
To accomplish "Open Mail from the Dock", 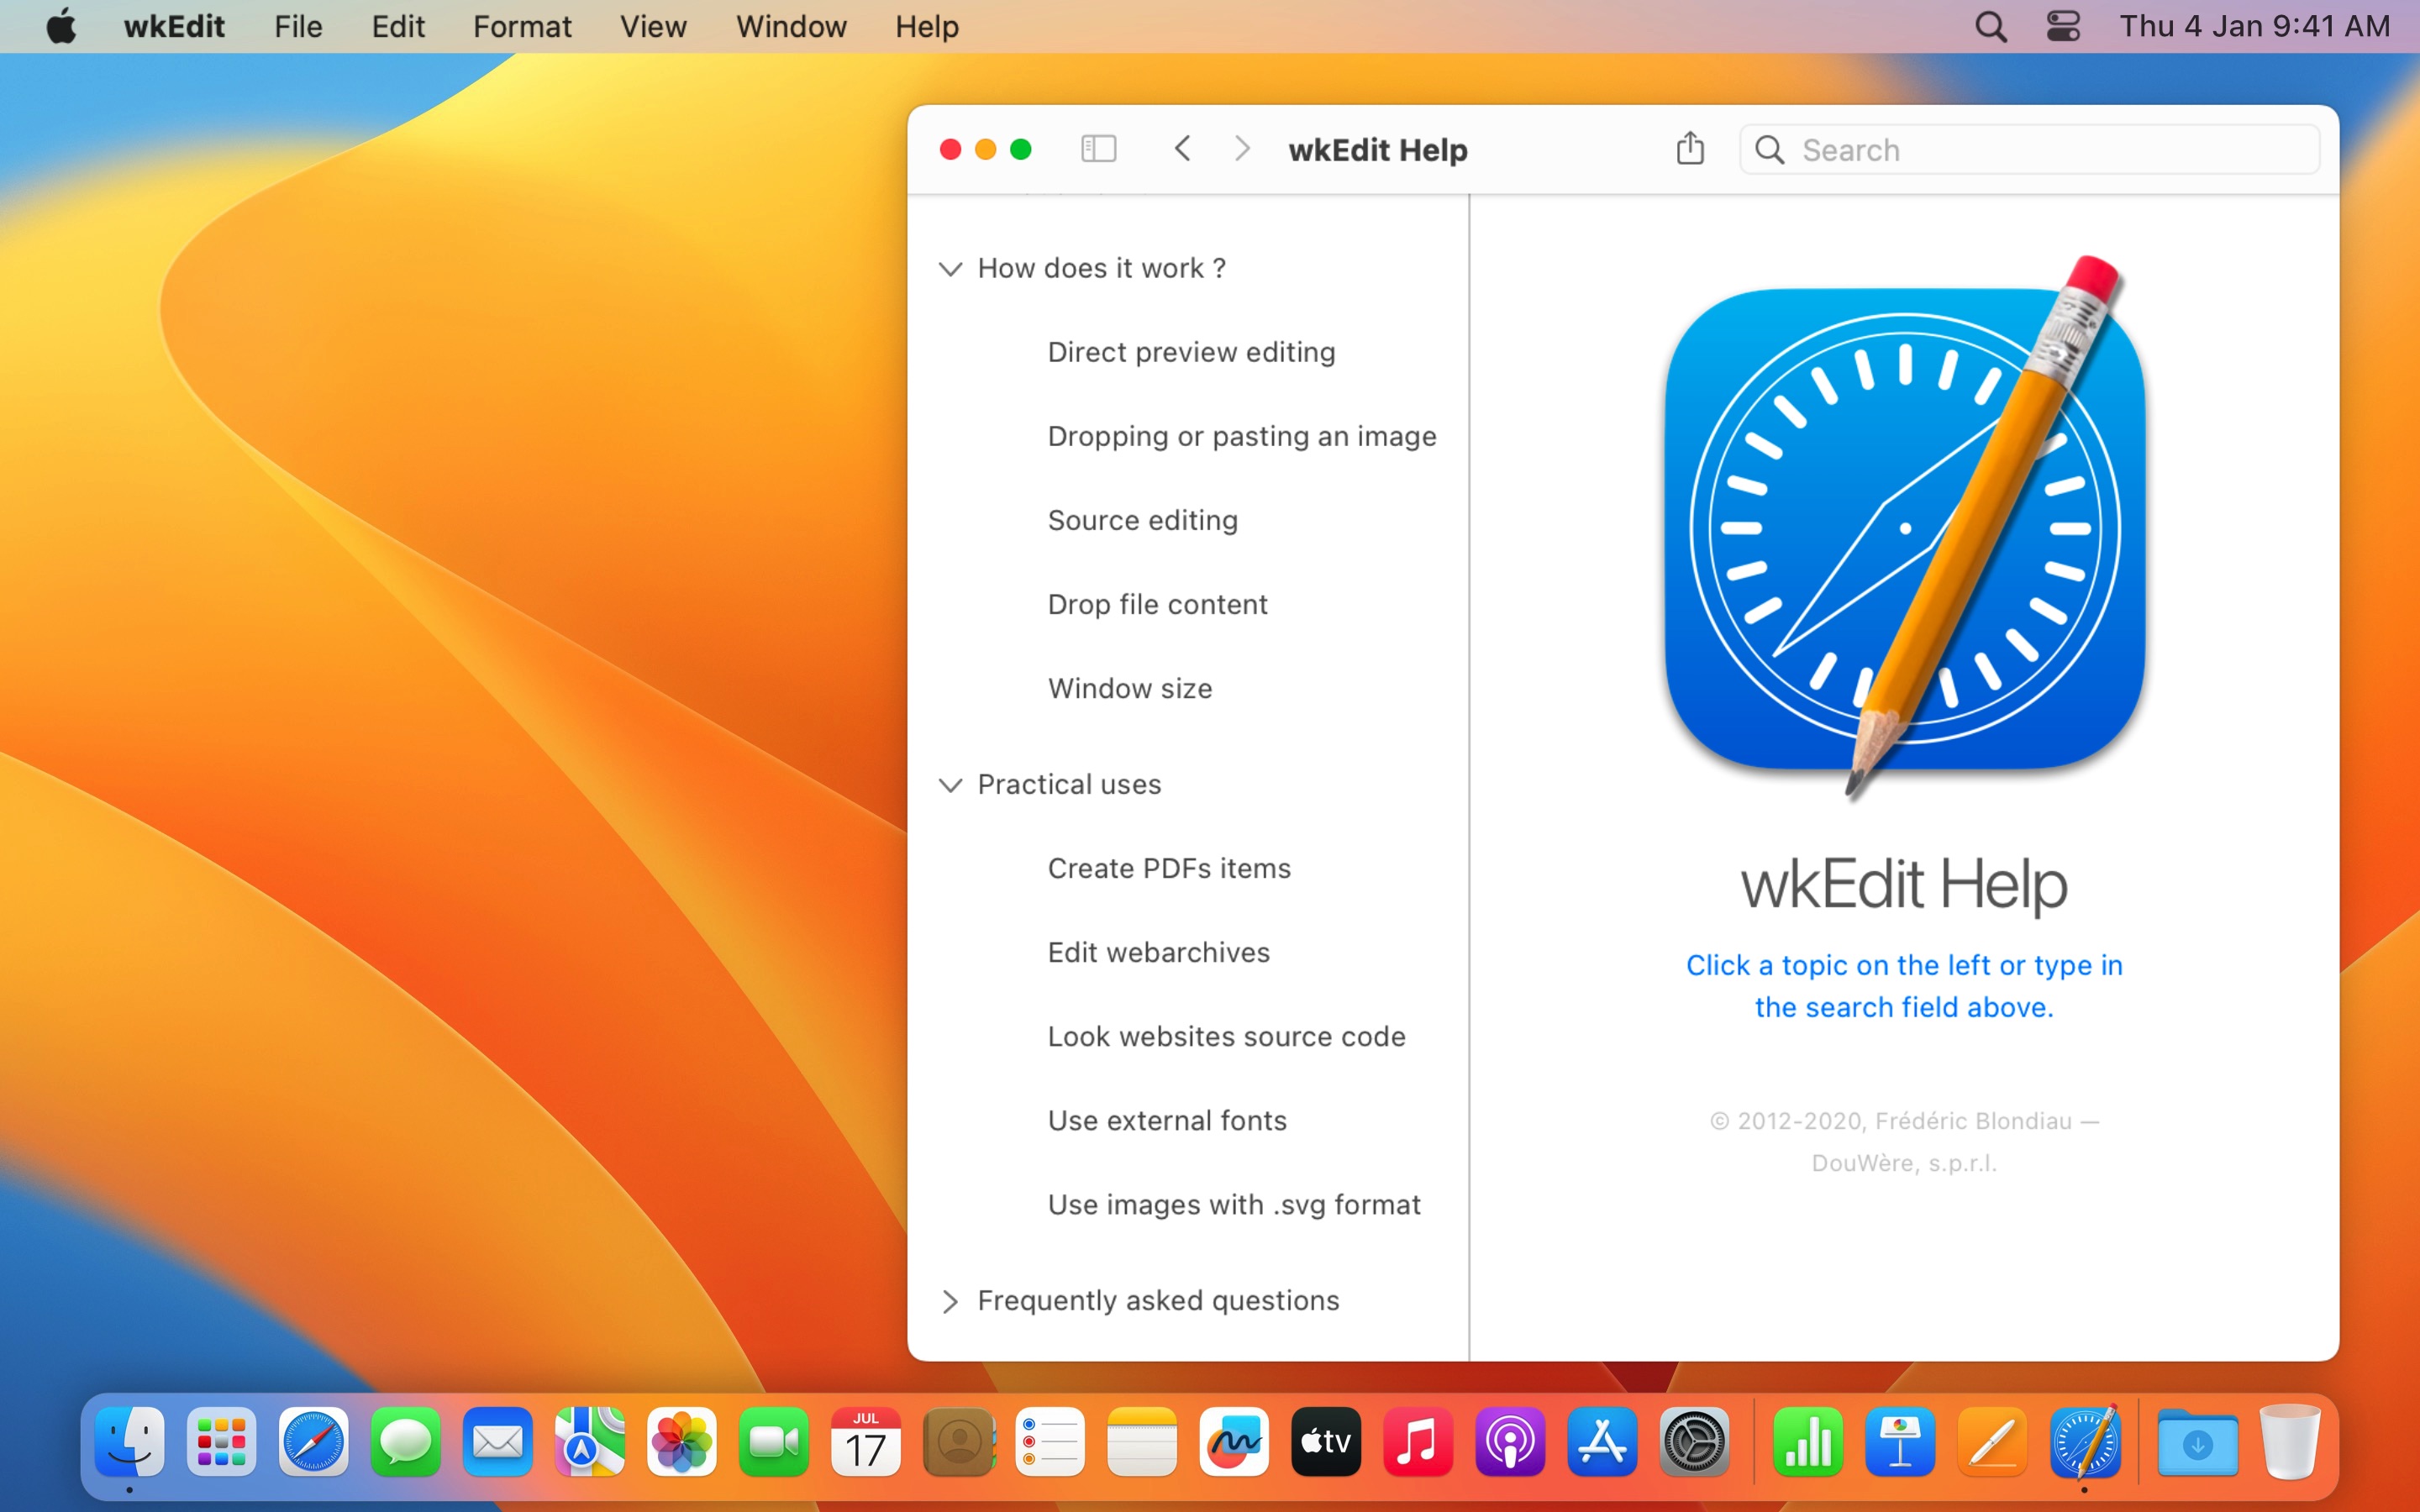I will 498,1442.
